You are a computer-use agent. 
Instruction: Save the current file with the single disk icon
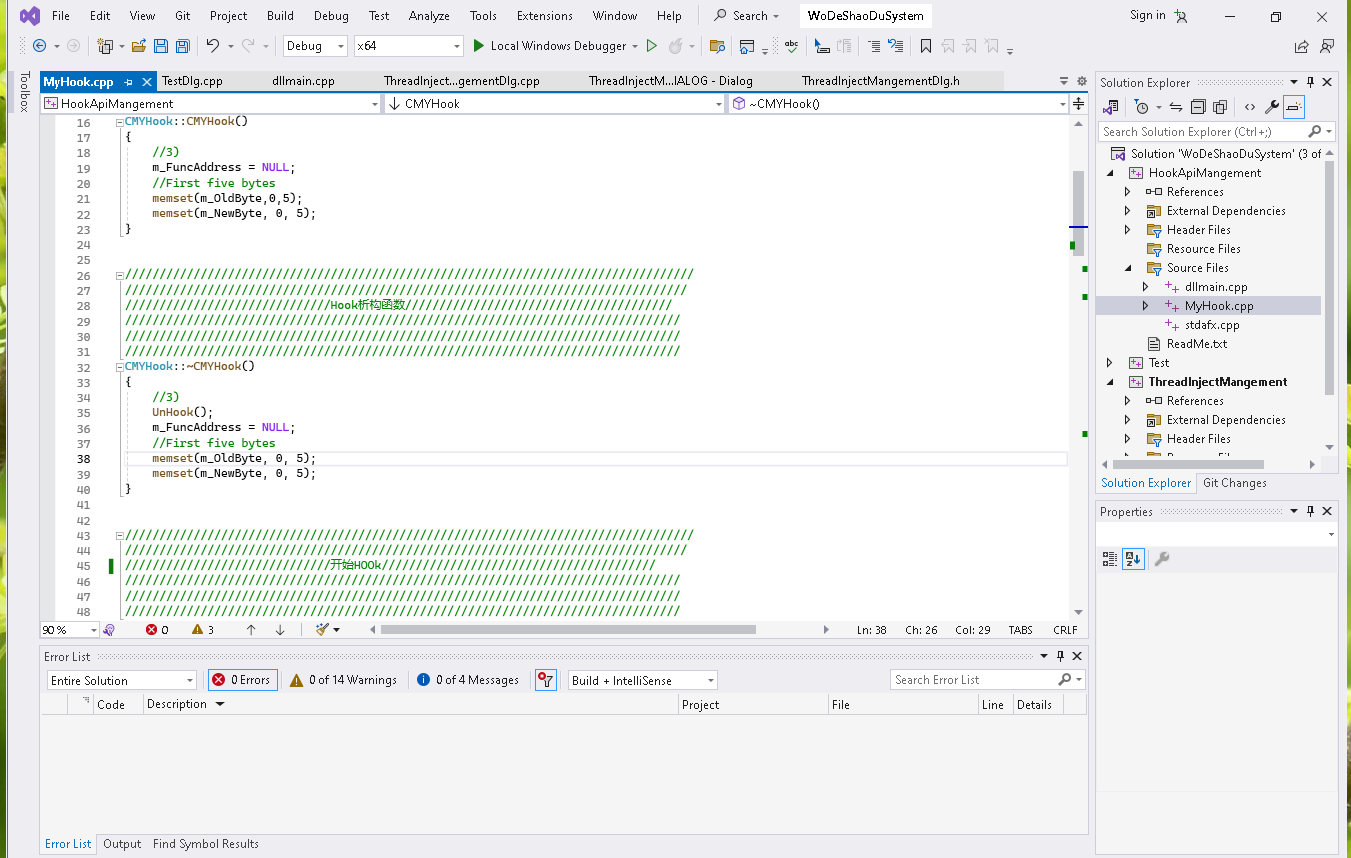point(160,46)
